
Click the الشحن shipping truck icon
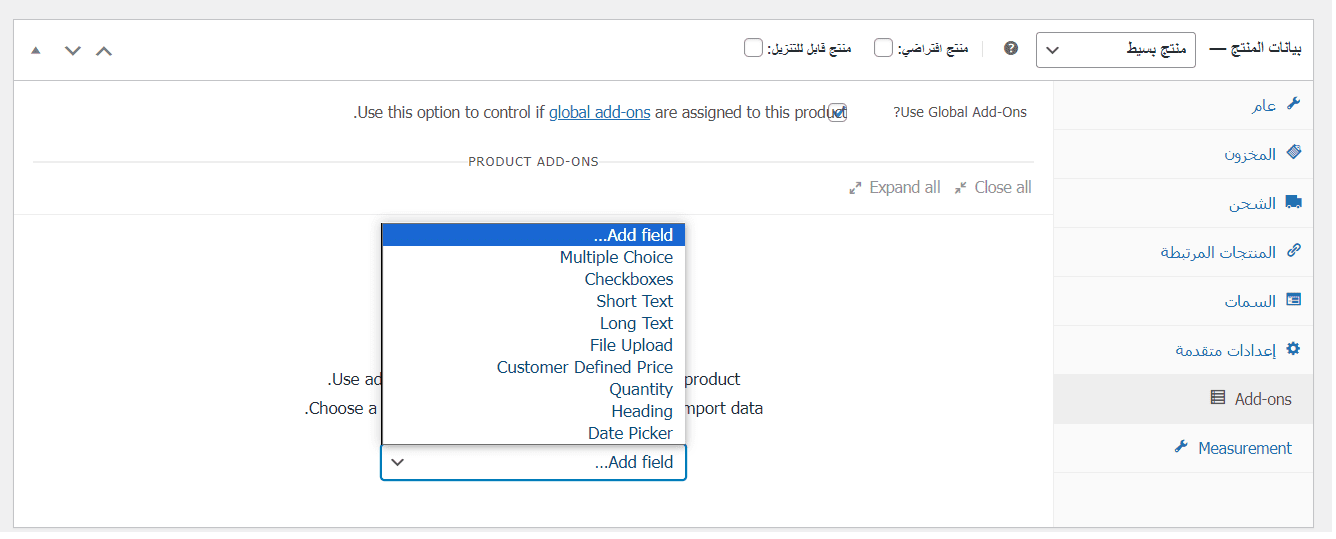[x=1293, y=202]
